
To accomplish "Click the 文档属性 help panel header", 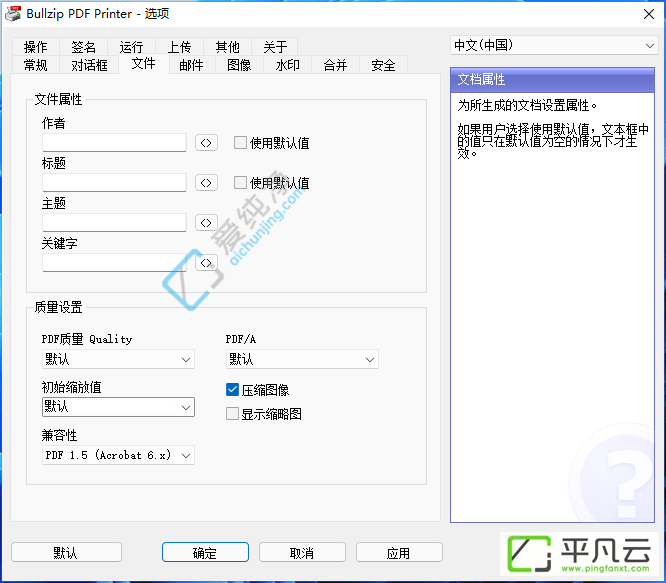I will [x=552, y=80].
